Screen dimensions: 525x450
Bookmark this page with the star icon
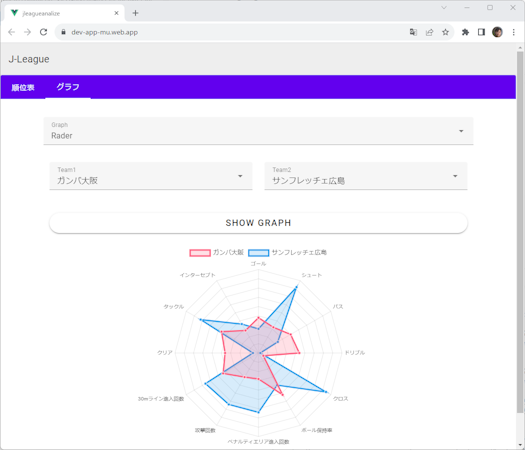[x=445, y=32]
